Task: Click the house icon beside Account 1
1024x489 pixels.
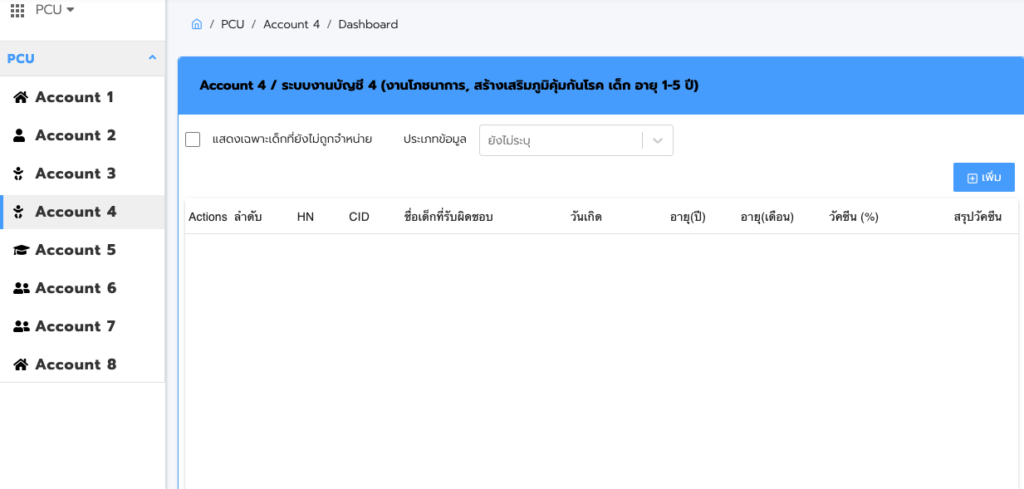Action: pyautogui.click(x=19, y=97)
